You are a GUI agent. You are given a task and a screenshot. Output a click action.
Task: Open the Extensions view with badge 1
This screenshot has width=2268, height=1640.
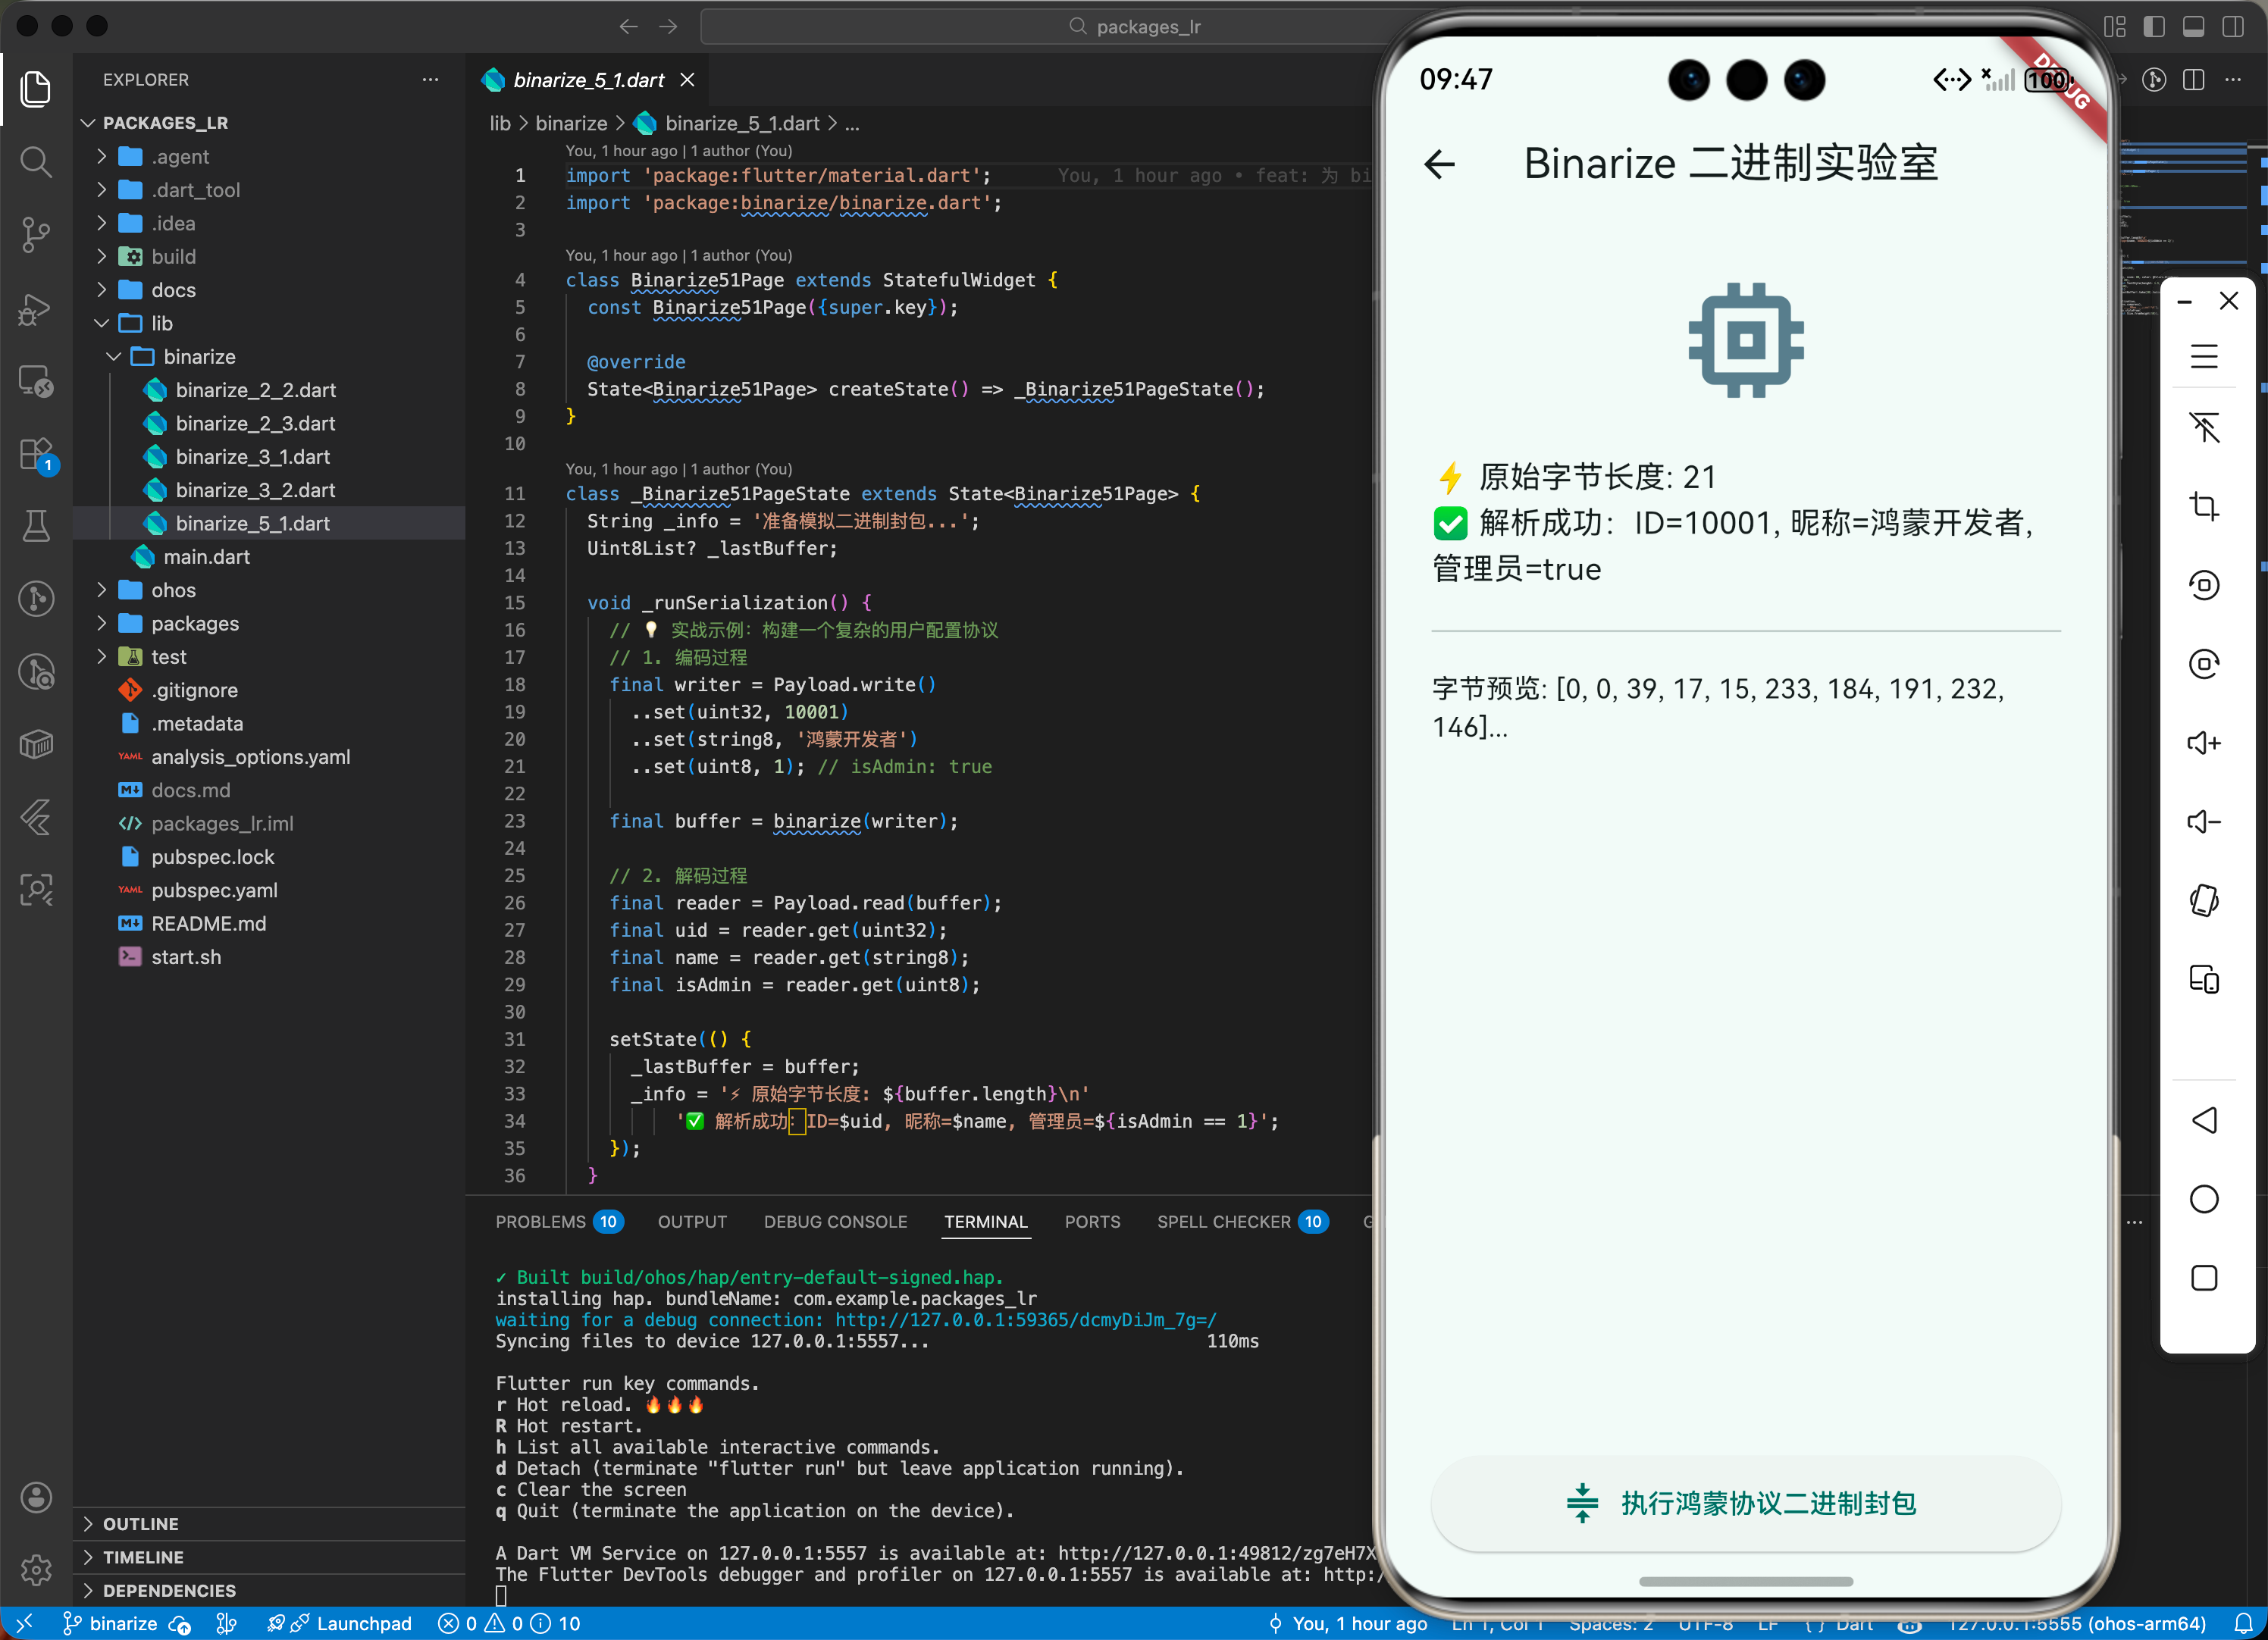click(x=36, y=455)
